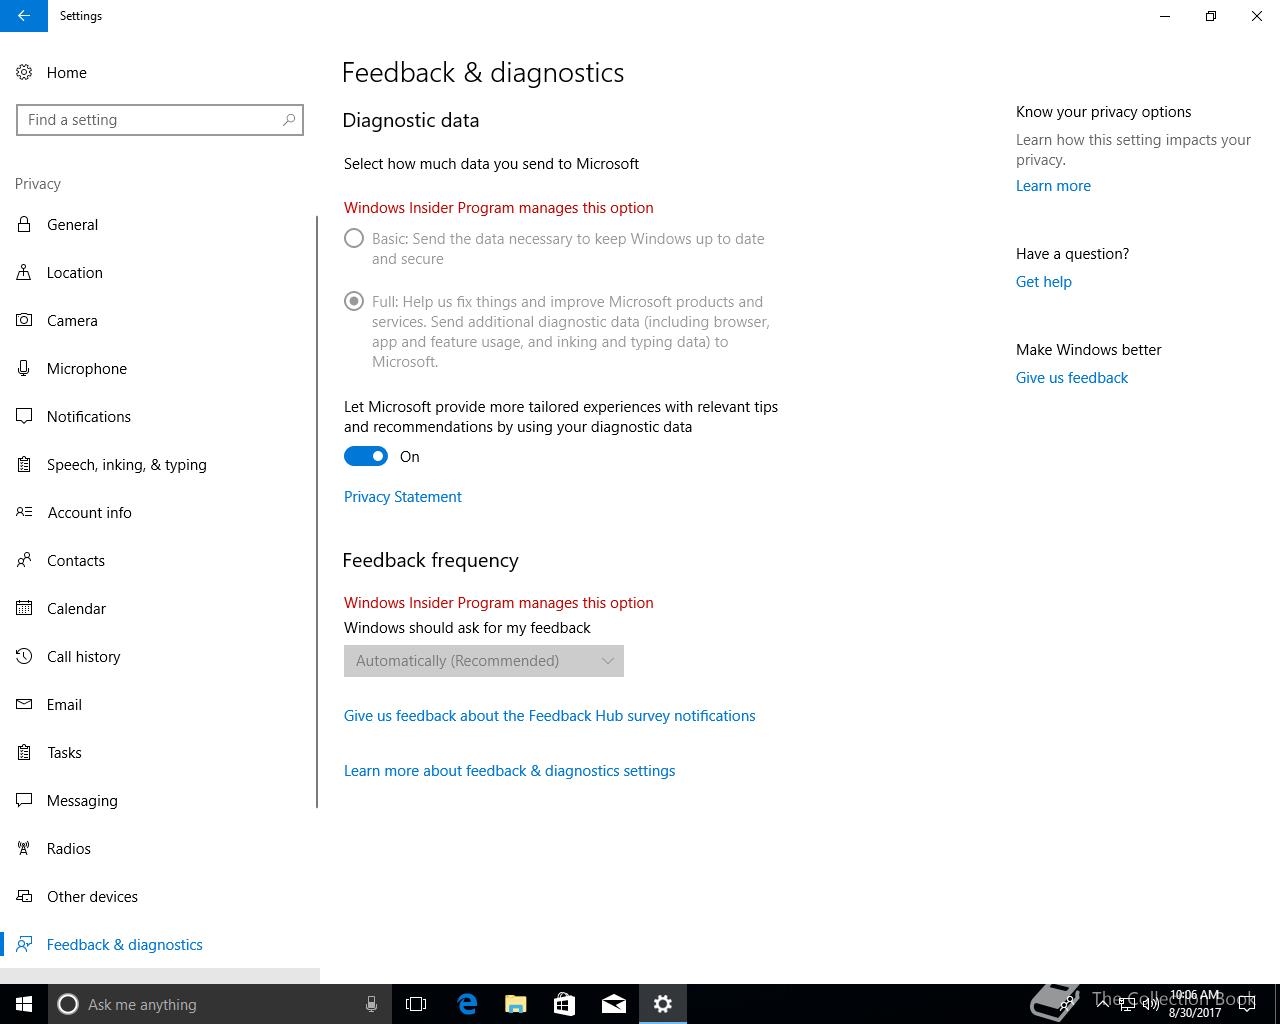Click the Location icon in sidebar

click(24, 272)
